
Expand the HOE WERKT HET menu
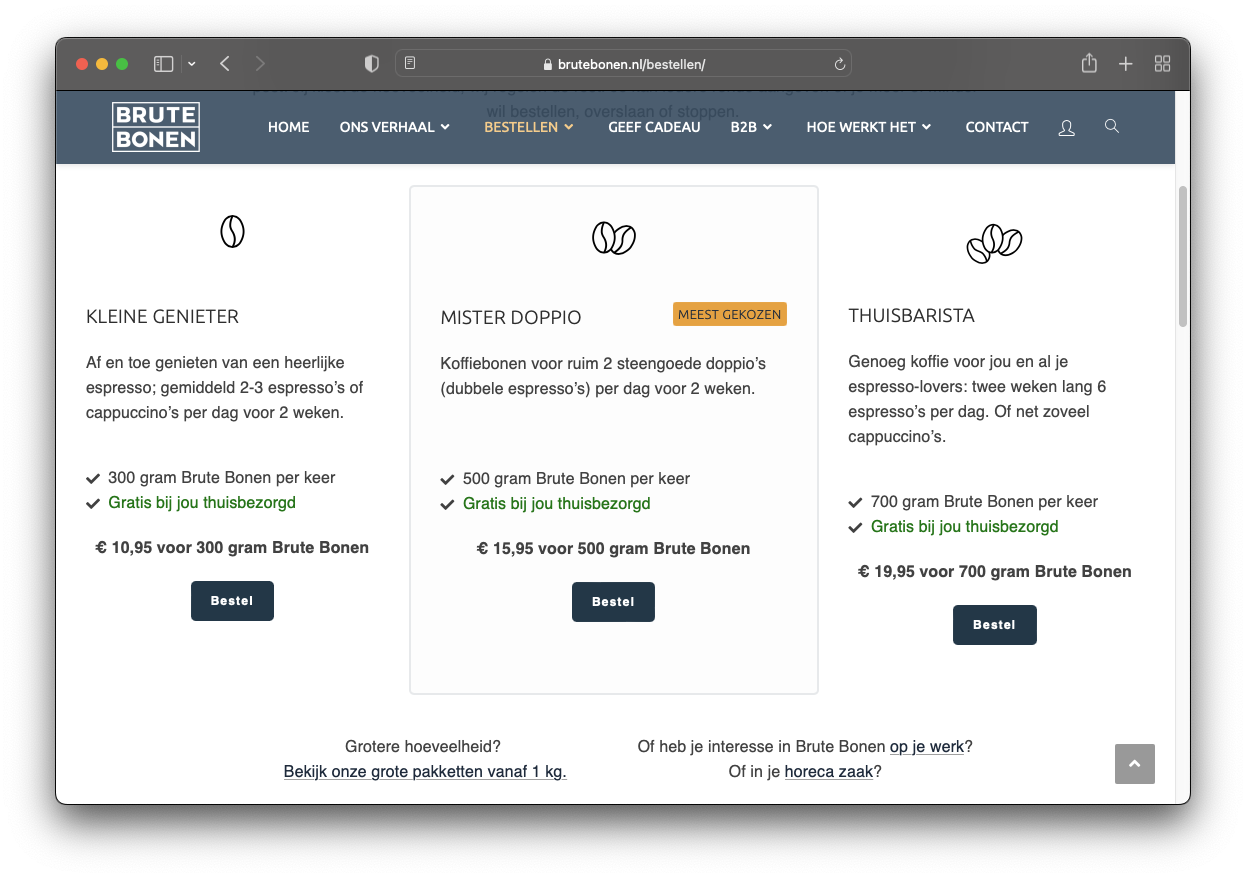869,127
